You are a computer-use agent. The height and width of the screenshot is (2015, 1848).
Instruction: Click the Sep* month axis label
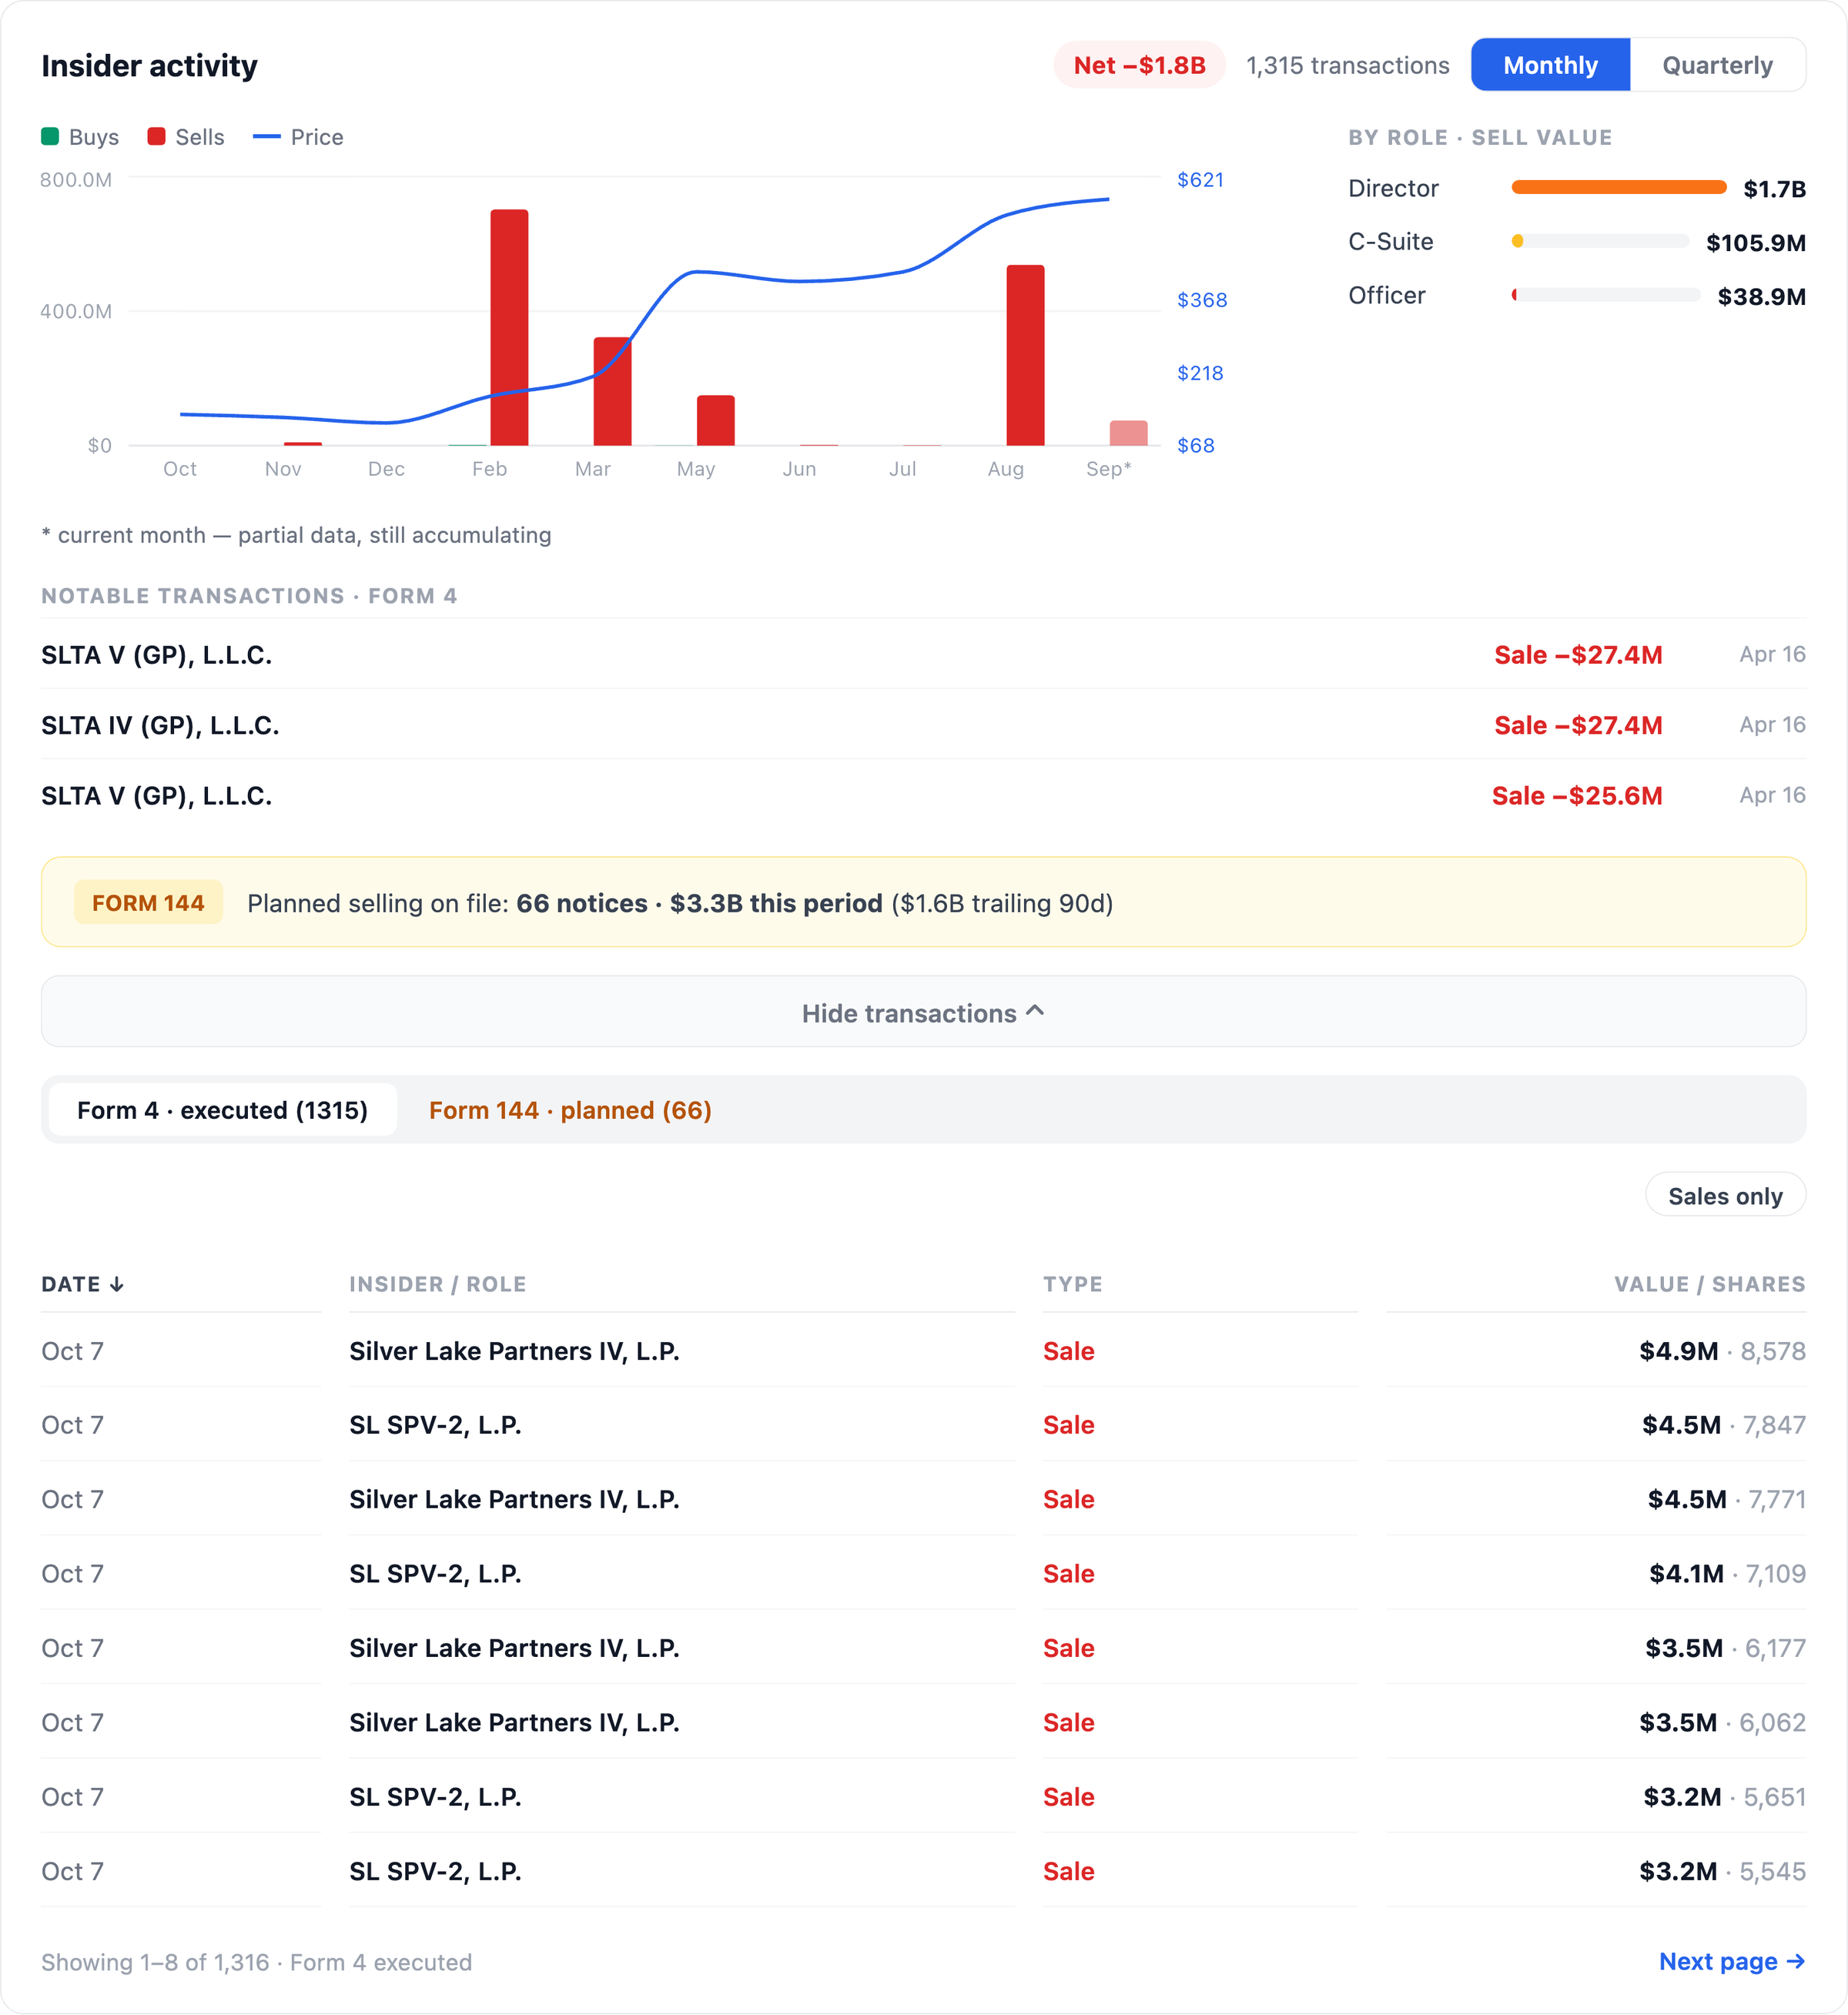coord(1108,468)
